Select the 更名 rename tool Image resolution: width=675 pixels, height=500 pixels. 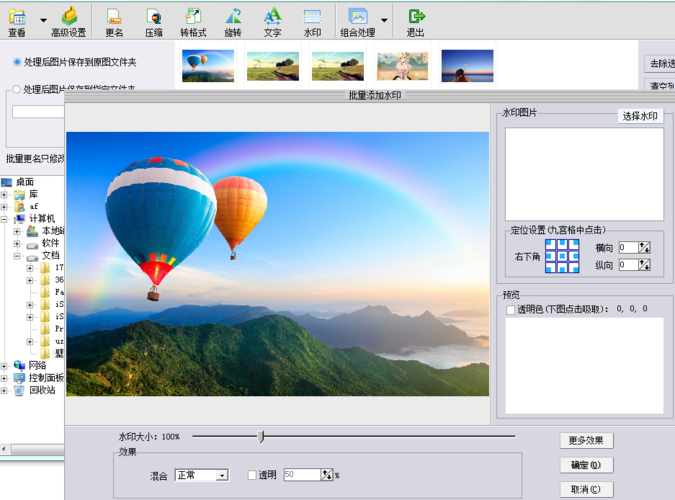[x=114, y=22]
